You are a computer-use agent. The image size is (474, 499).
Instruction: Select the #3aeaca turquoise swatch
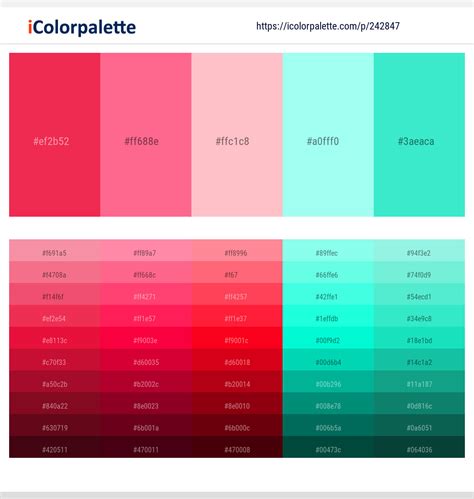(x=419, y=135)
